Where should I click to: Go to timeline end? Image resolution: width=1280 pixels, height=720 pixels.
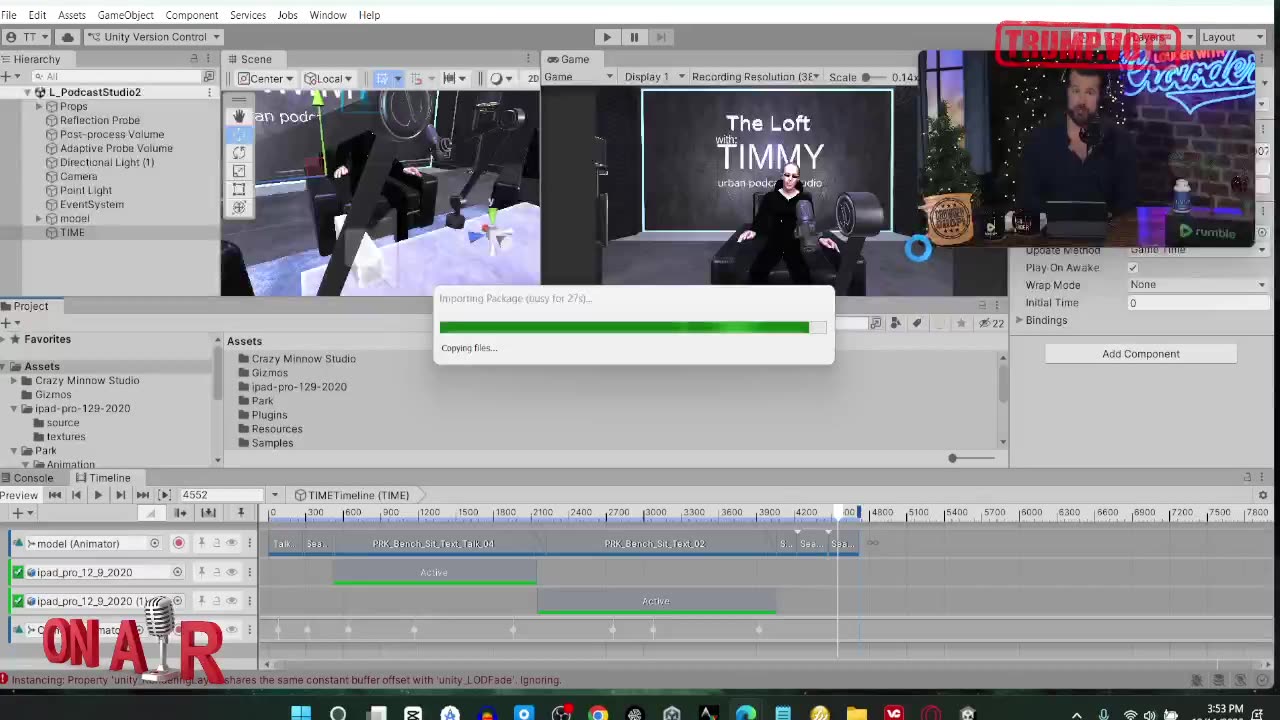click(x=142, y=495)
